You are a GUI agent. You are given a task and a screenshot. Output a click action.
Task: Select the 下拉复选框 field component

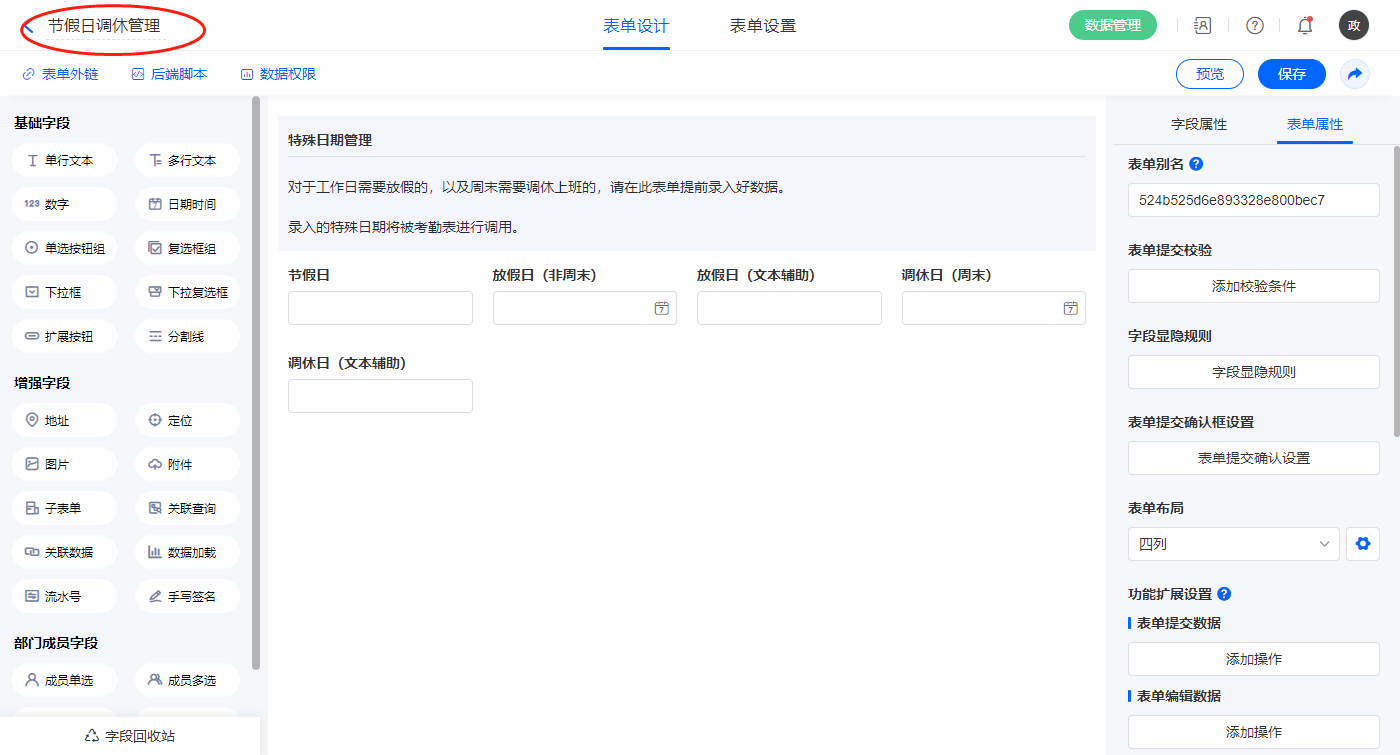click(187, 293)
